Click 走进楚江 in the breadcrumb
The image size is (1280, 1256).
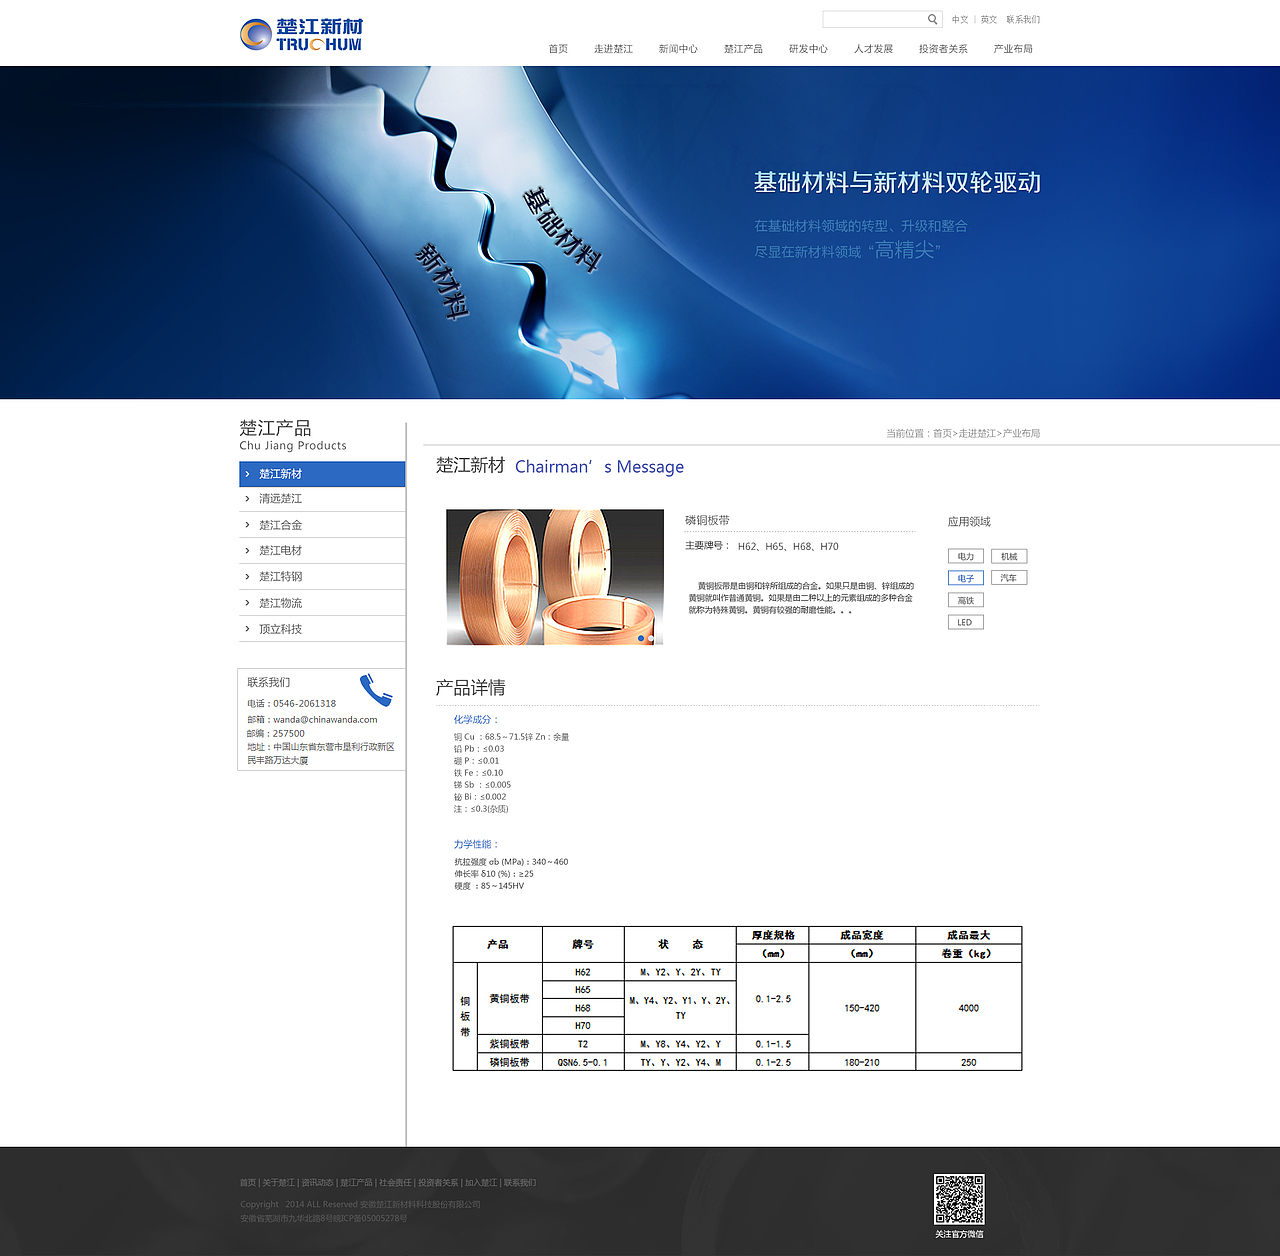click(977, 434)
